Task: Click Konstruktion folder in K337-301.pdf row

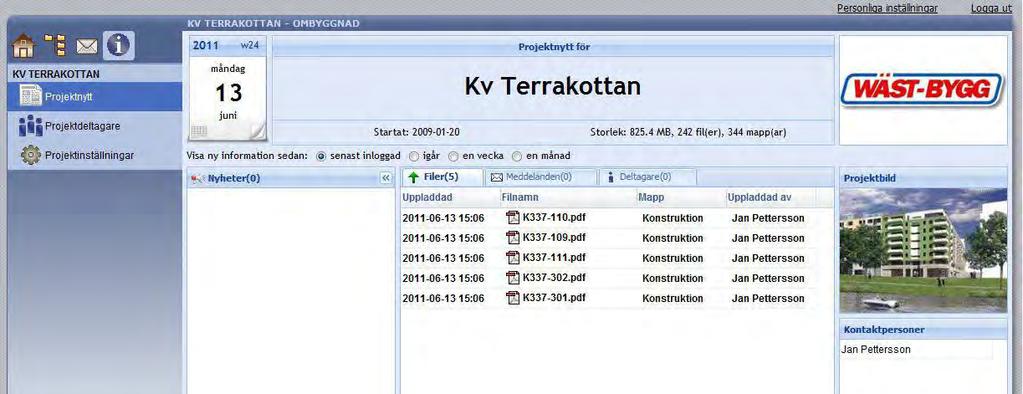Action: 673,298
